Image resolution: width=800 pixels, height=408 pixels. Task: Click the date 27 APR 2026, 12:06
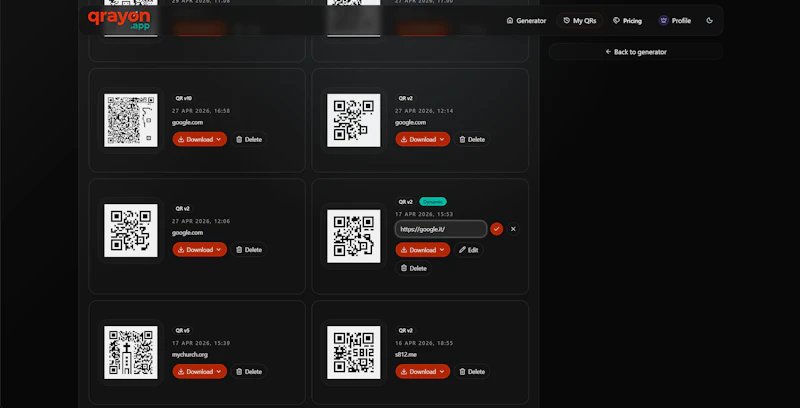click(x=201, y=221)
